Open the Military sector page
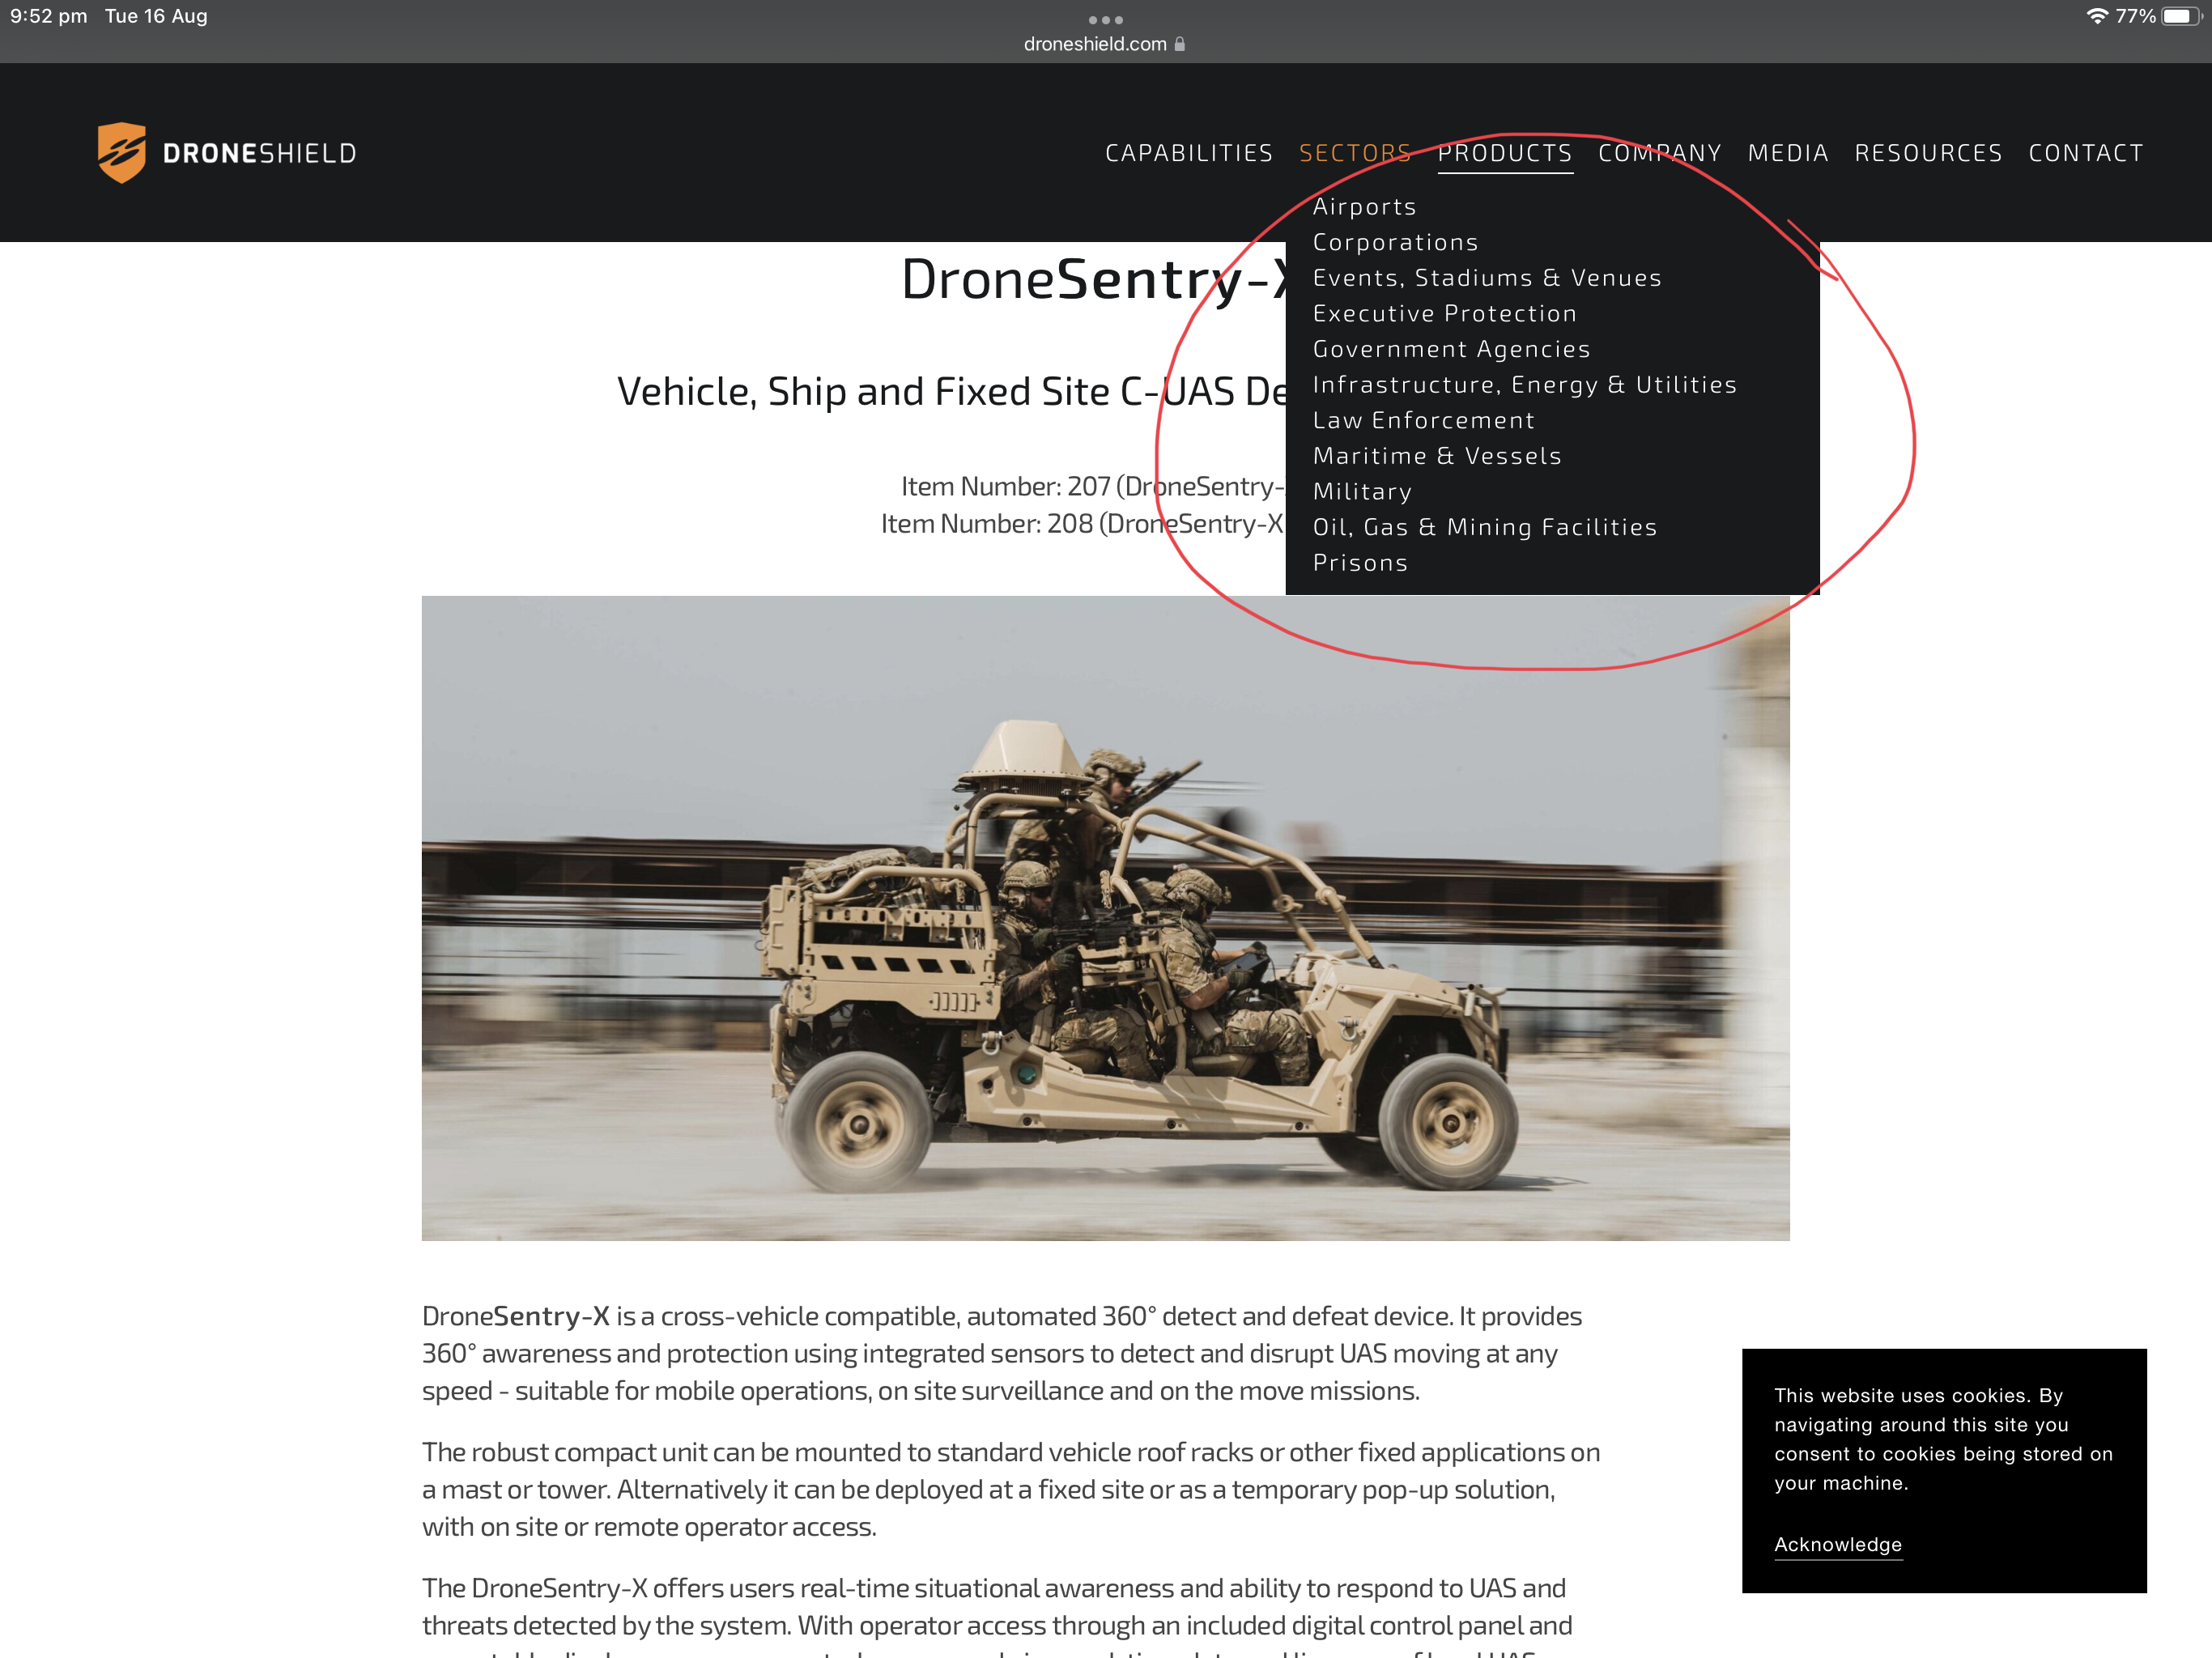2212x1658 pixels. [x=1362, y=492]
